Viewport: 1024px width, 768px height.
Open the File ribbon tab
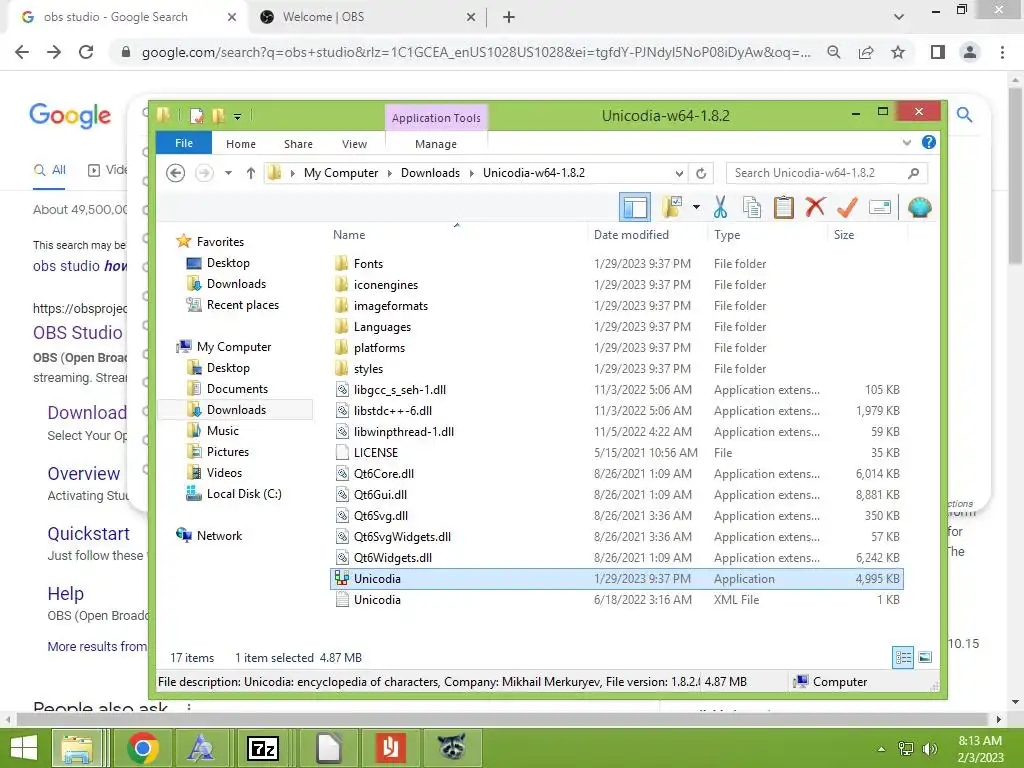[x=184, y=143]
